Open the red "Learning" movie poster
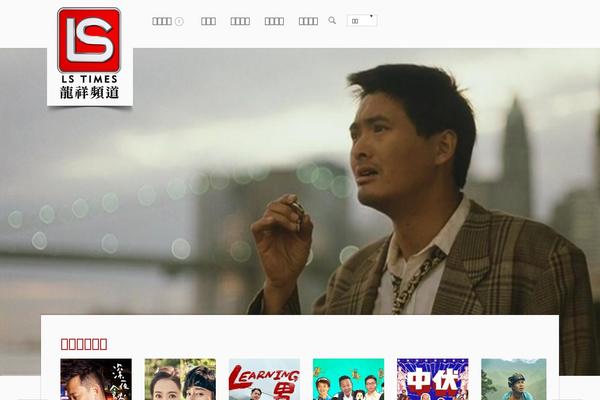Image resolution: width=600 pixels, height=400 pixels. coord(264,379)
